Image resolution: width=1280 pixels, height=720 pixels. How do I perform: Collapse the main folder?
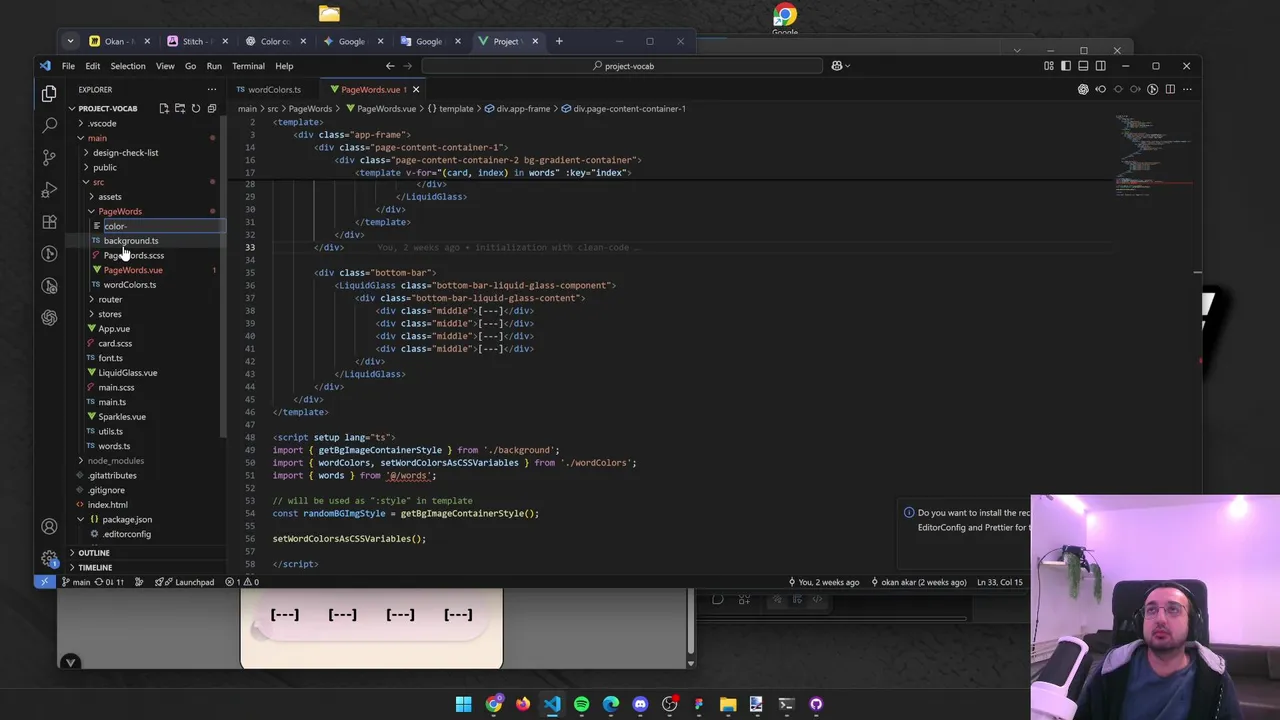pyautogui.click(x=97, y=138)
